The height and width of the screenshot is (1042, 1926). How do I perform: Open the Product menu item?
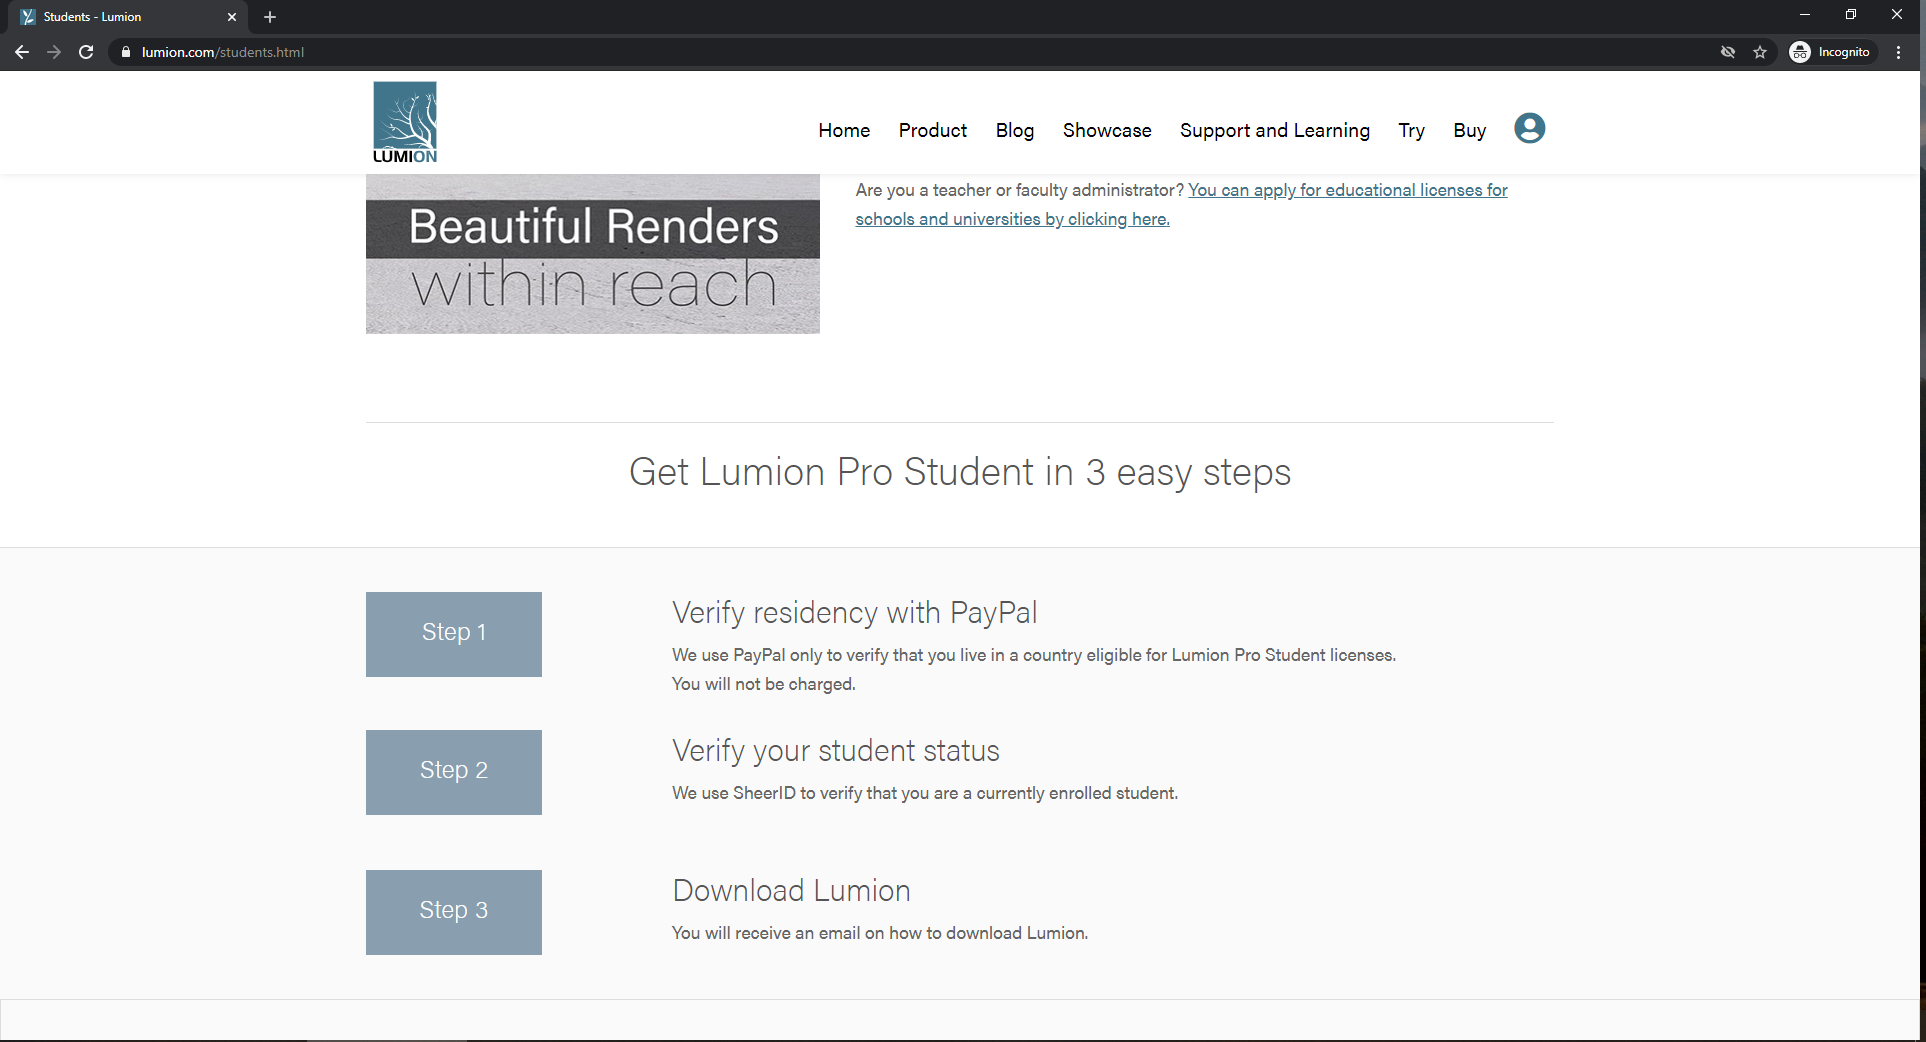coord(932,130)
